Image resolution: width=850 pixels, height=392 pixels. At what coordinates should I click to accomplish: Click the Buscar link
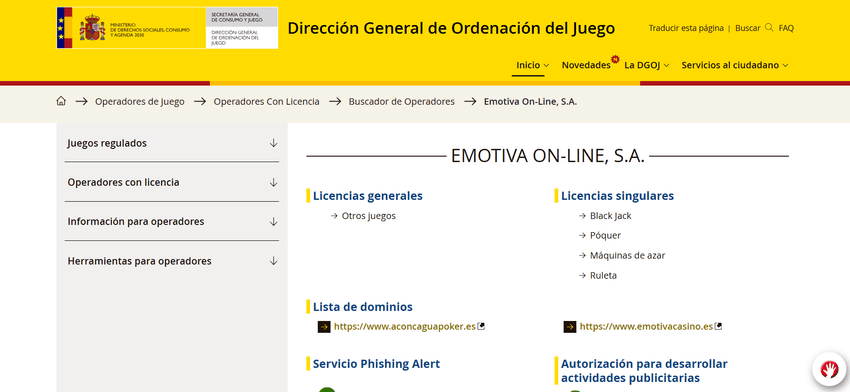coord(748,28)
